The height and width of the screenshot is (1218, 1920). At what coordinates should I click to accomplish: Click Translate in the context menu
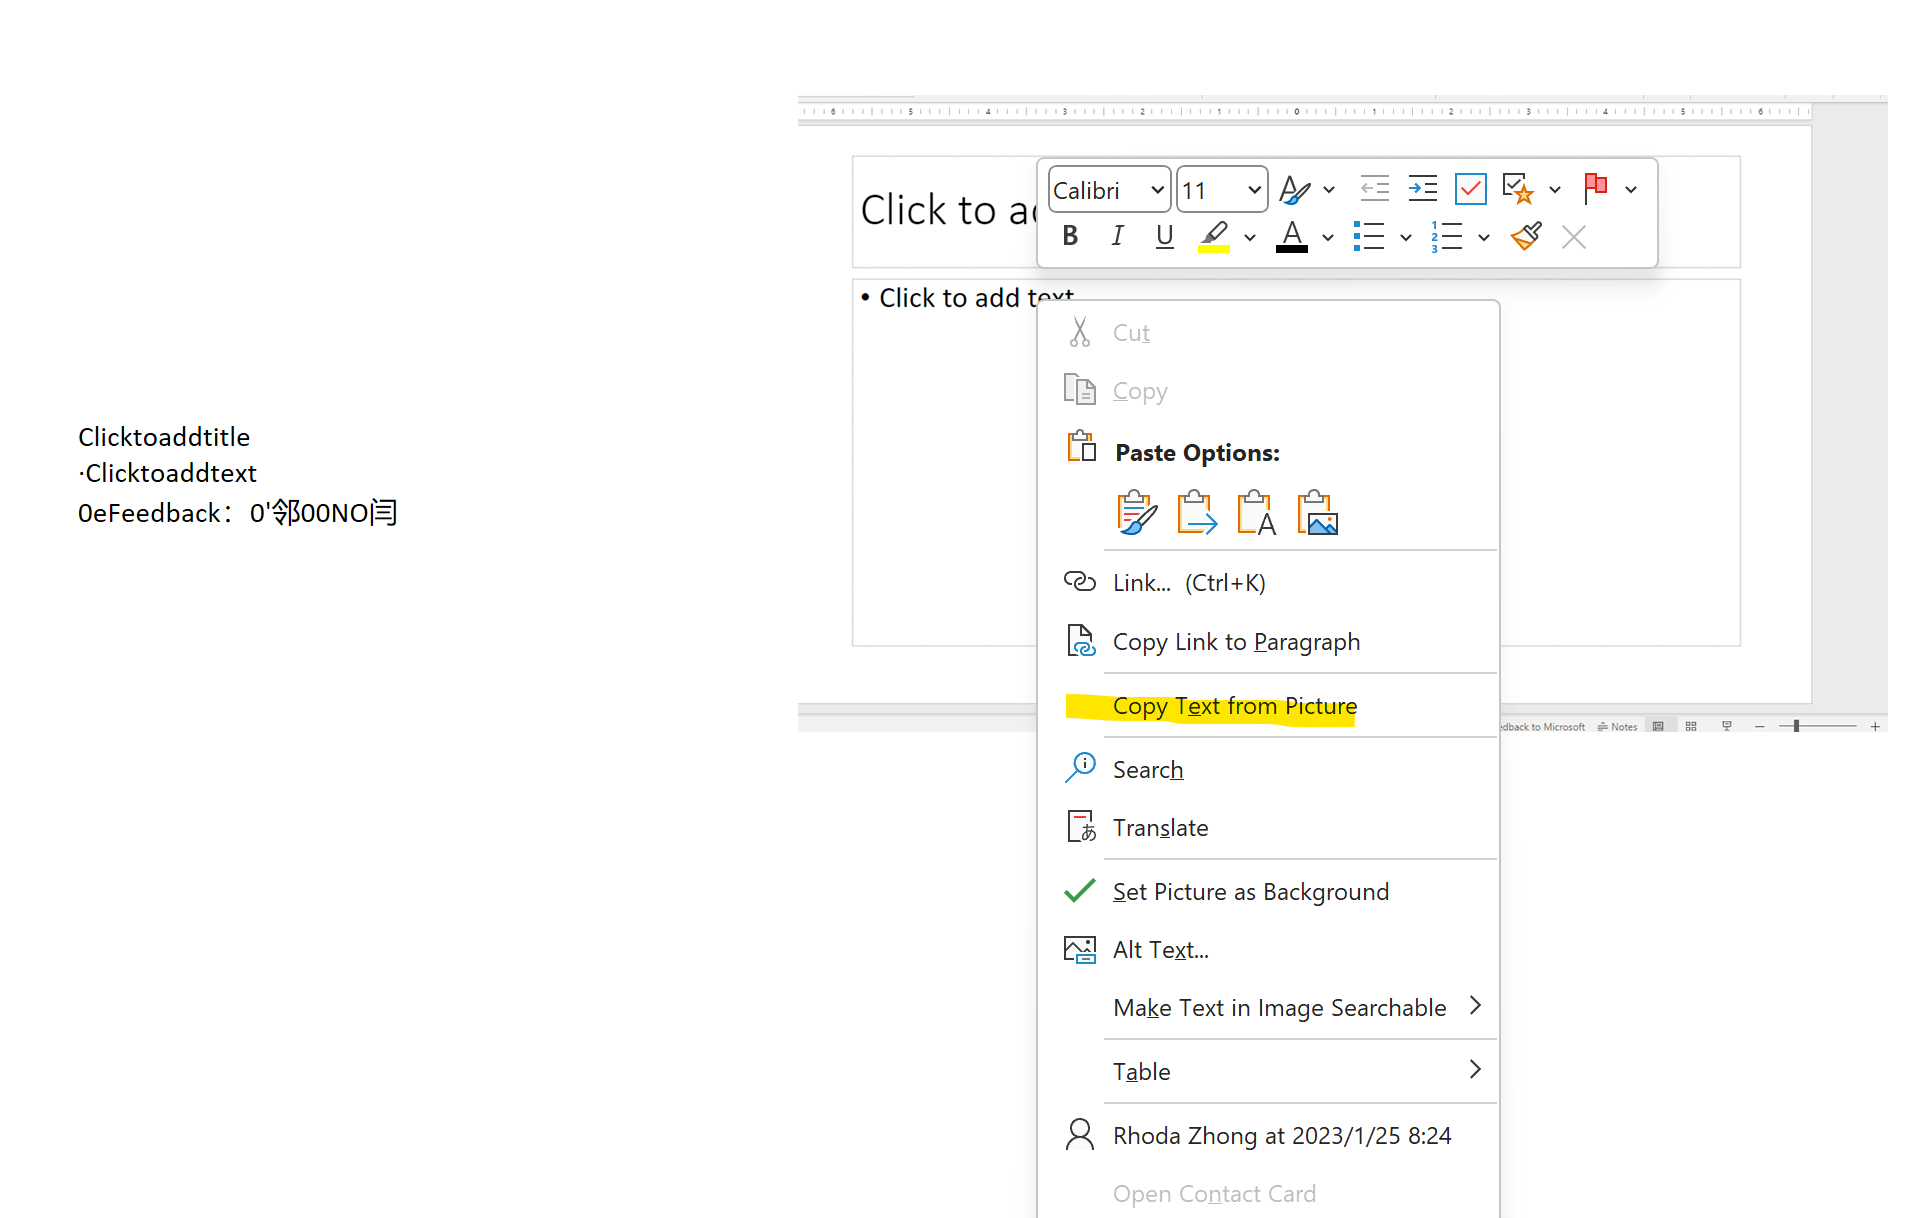1268,828
